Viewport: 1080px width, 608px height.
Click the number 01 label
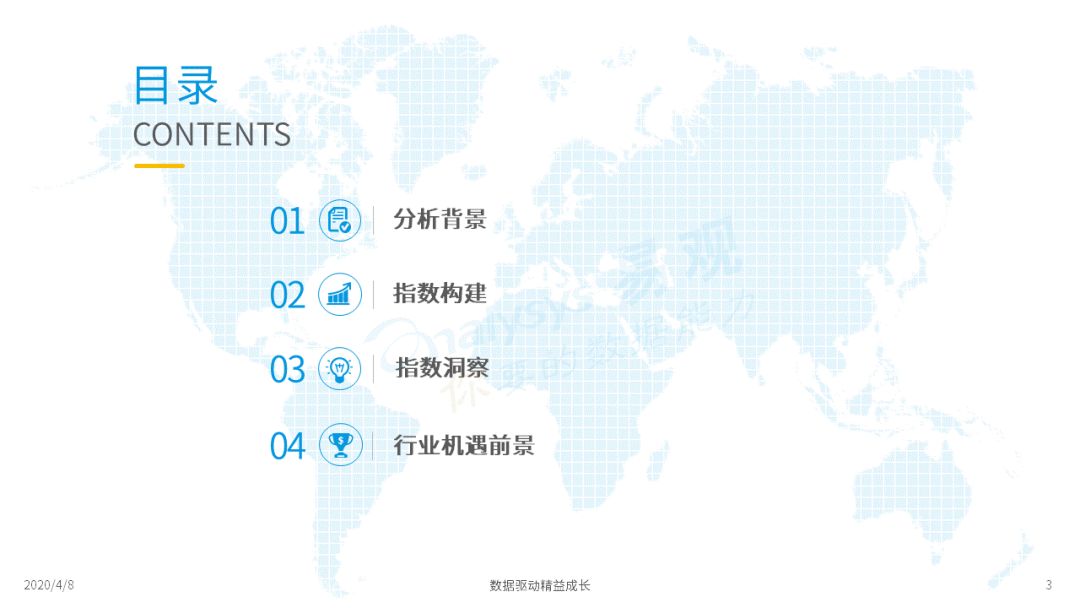pyautogui.click(x=289, y=221)
